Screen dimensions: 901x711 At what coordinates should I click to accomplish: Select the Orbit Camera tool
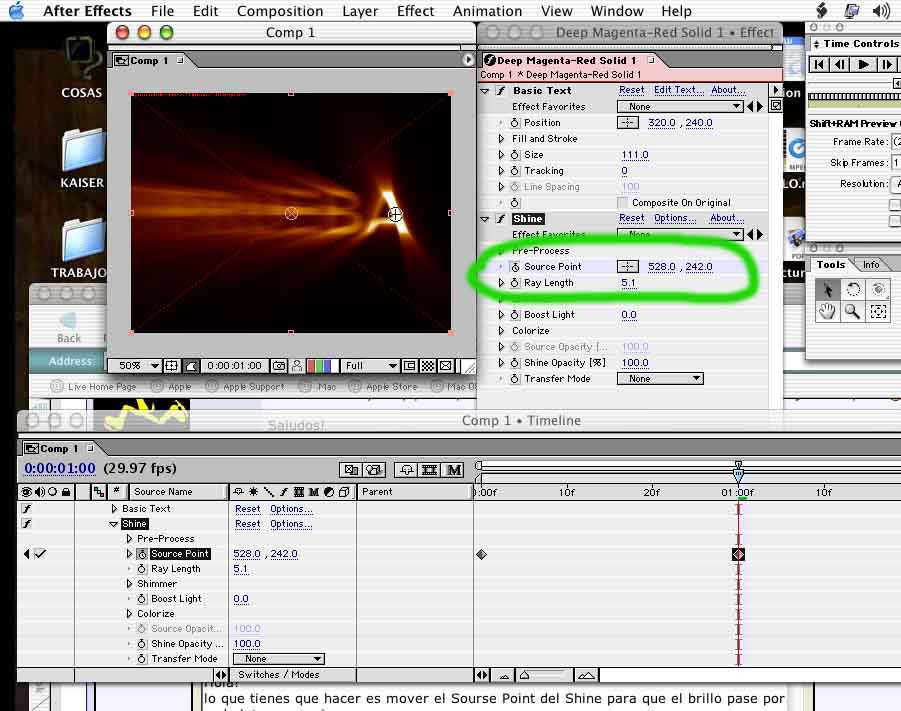tap(878, 290)
